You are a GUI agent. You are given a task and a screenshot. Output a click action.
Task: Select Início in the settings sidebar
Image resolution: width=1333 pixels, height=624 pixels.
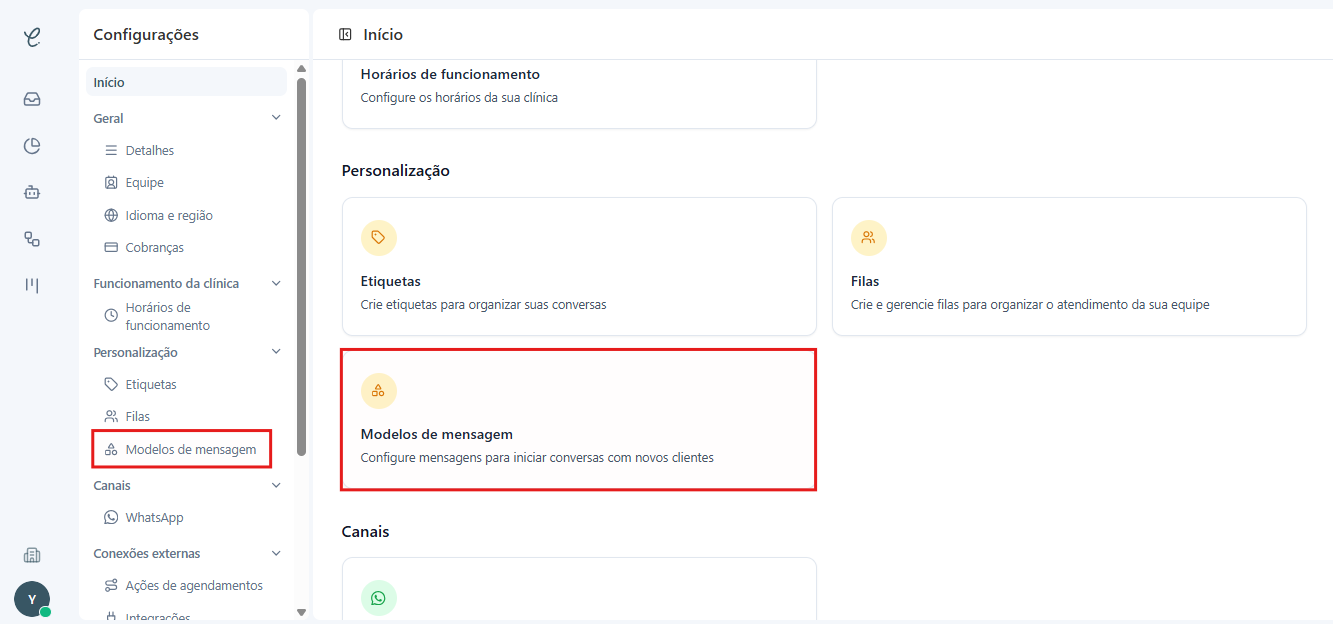(186, 82)
